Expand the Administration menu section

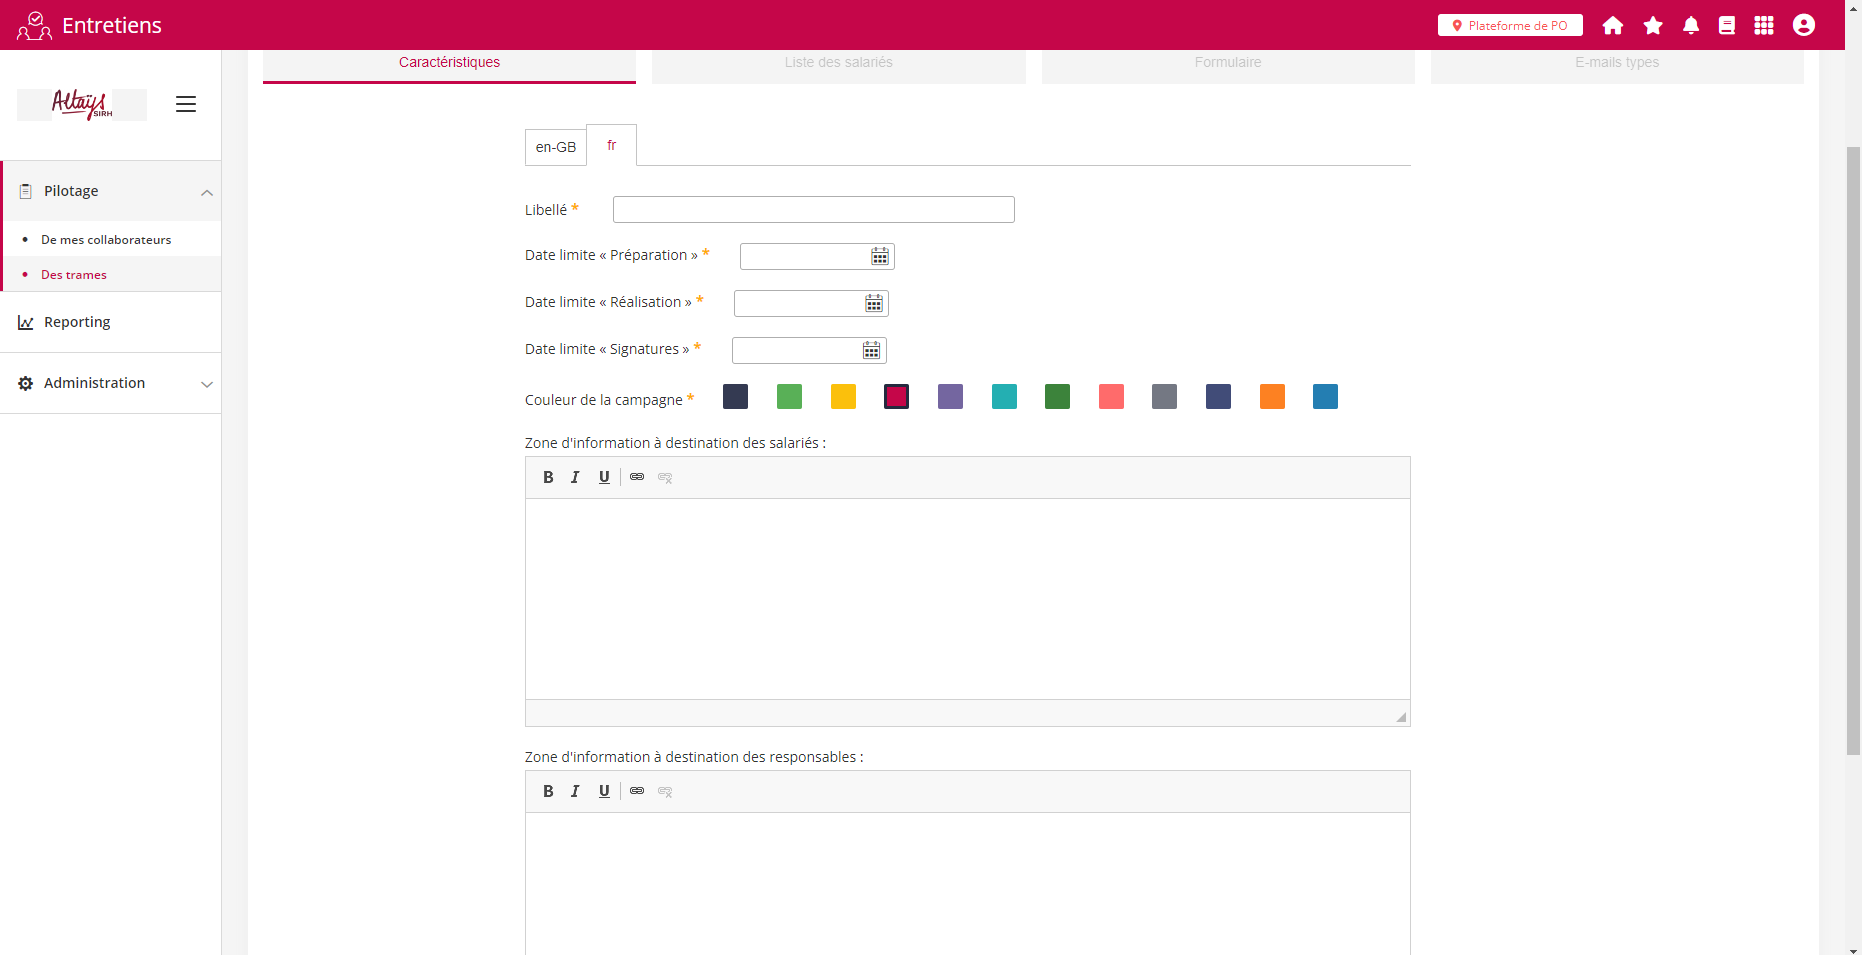[x=207, y=384]
